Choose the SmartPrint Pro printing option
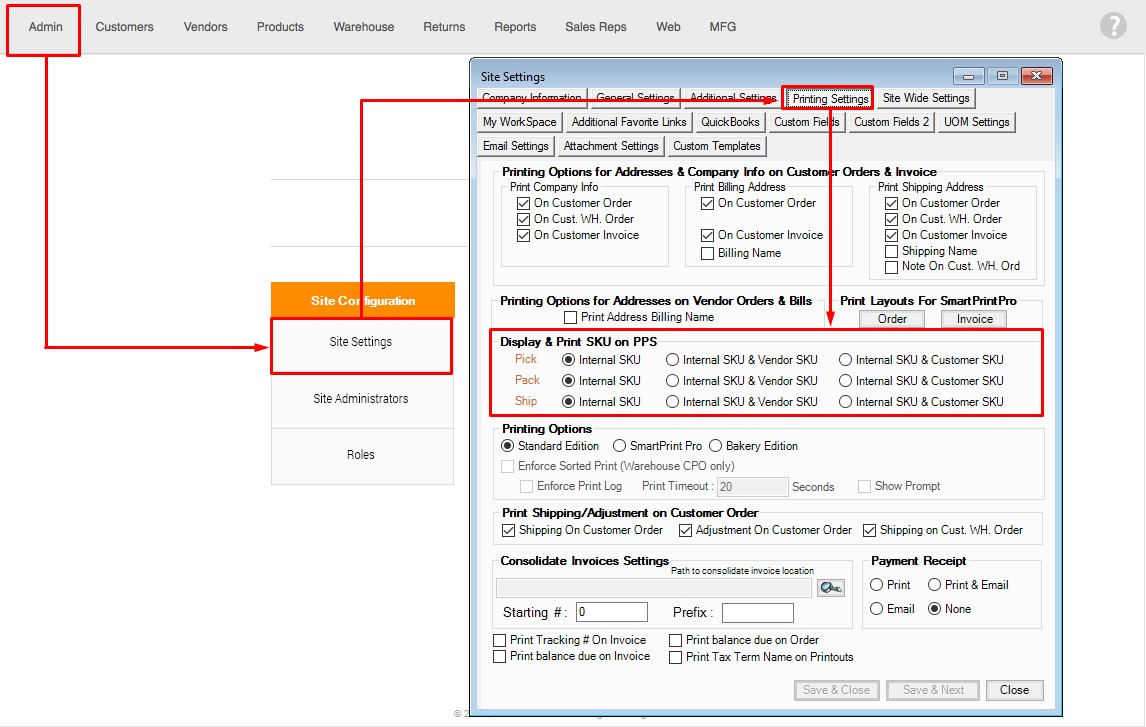 pos(620,446)
